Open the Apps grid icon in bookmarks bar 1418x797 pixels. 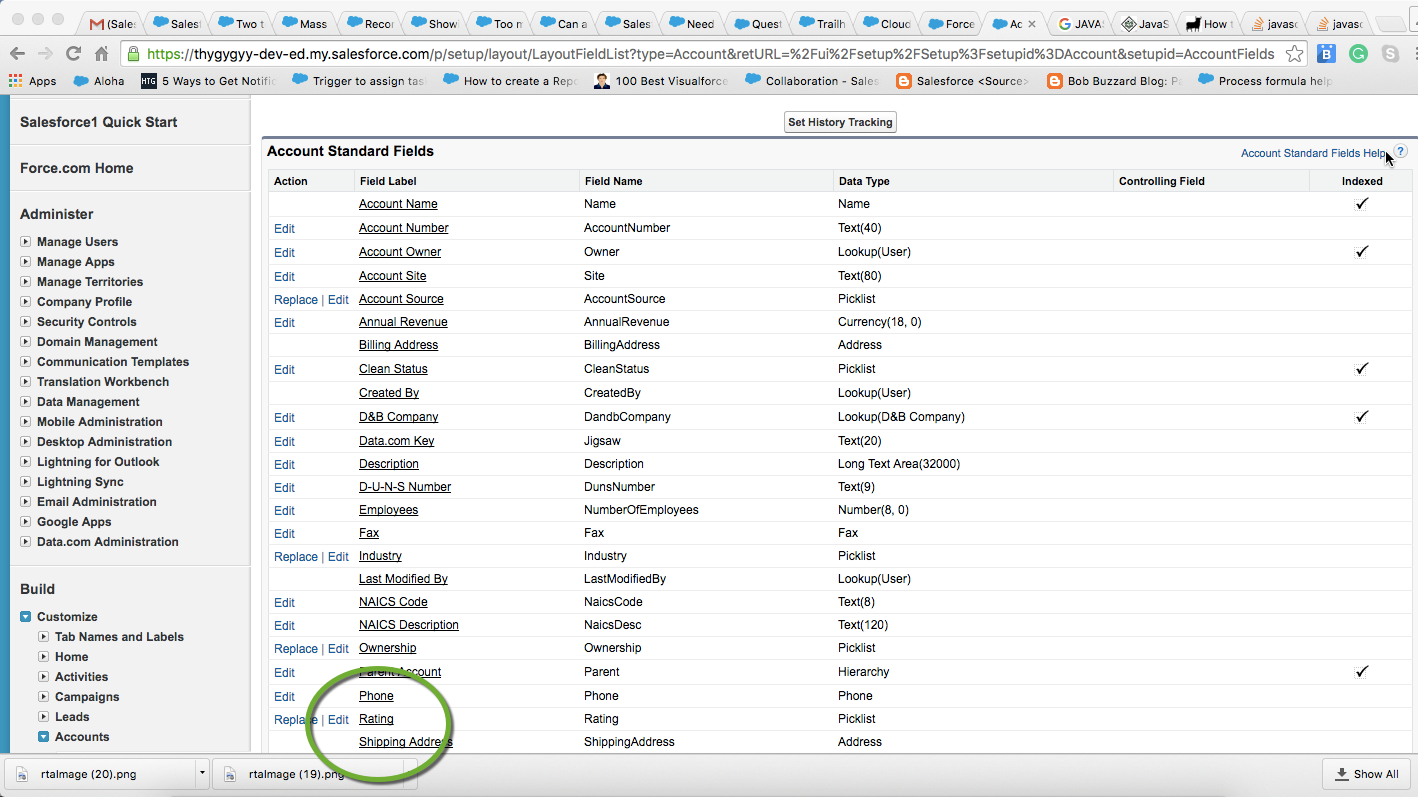click(16, 81)
